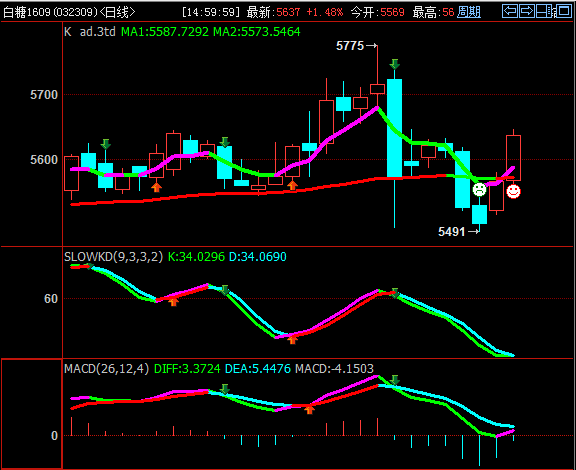Click the green sell arrow above 5775 candle

(x=395, y=64)
